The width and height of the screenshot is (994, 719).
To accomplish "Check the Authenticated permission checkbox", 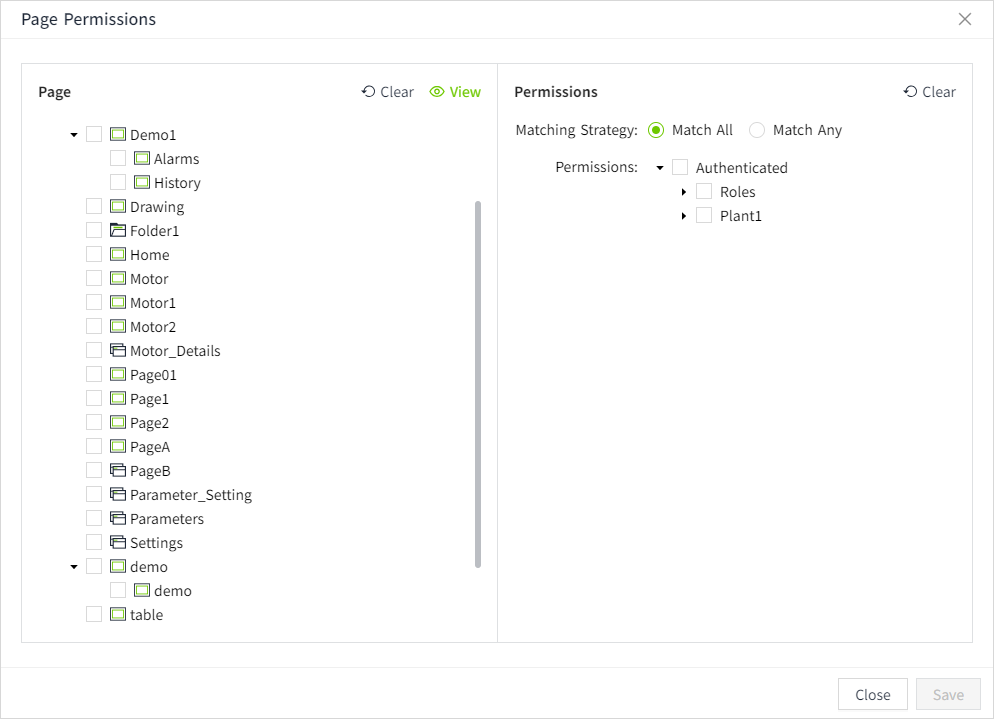I will [x=680, y=167].
